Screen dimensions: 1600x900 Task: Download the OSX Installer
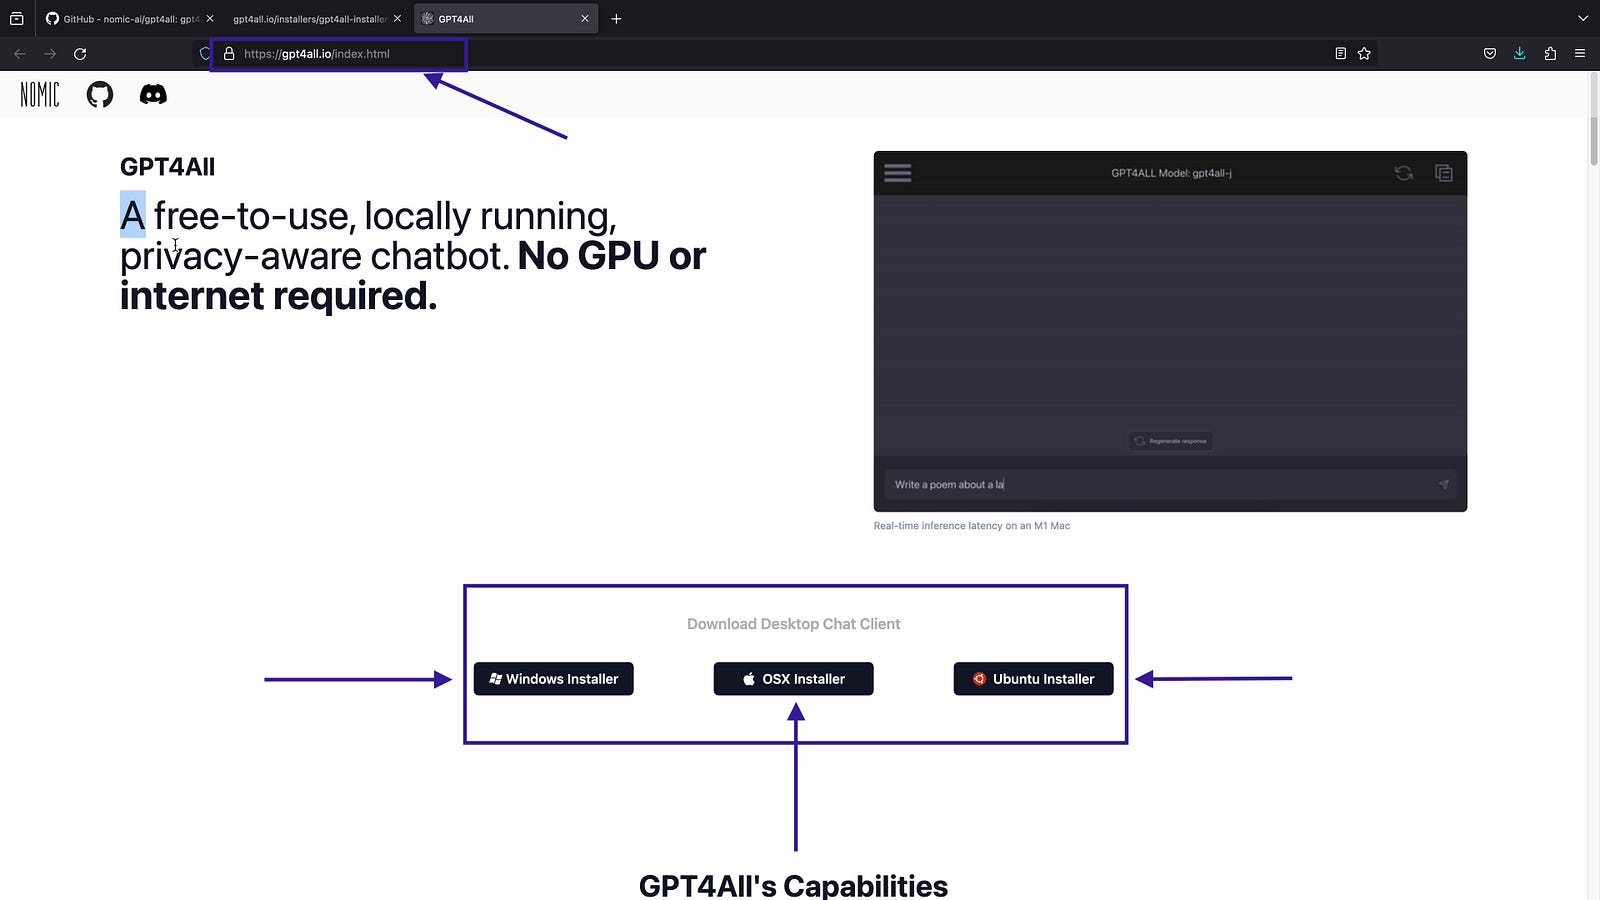(793, 679)
